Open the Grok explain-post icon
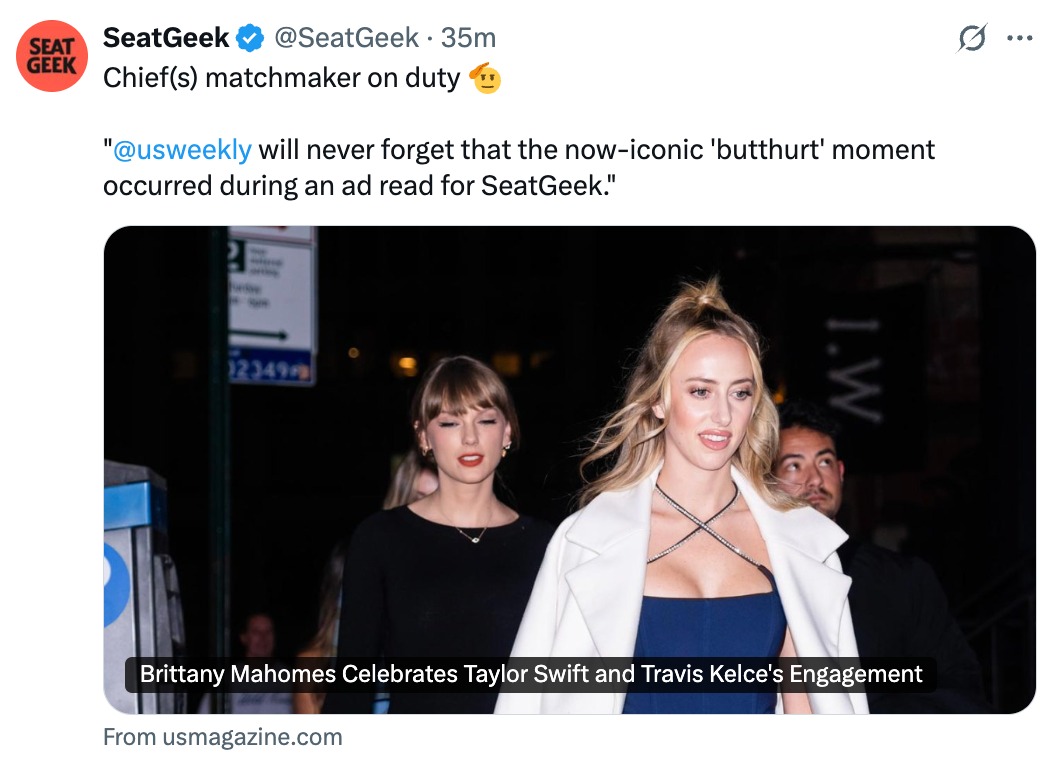The image size is (1056, 762). (971, 39)
